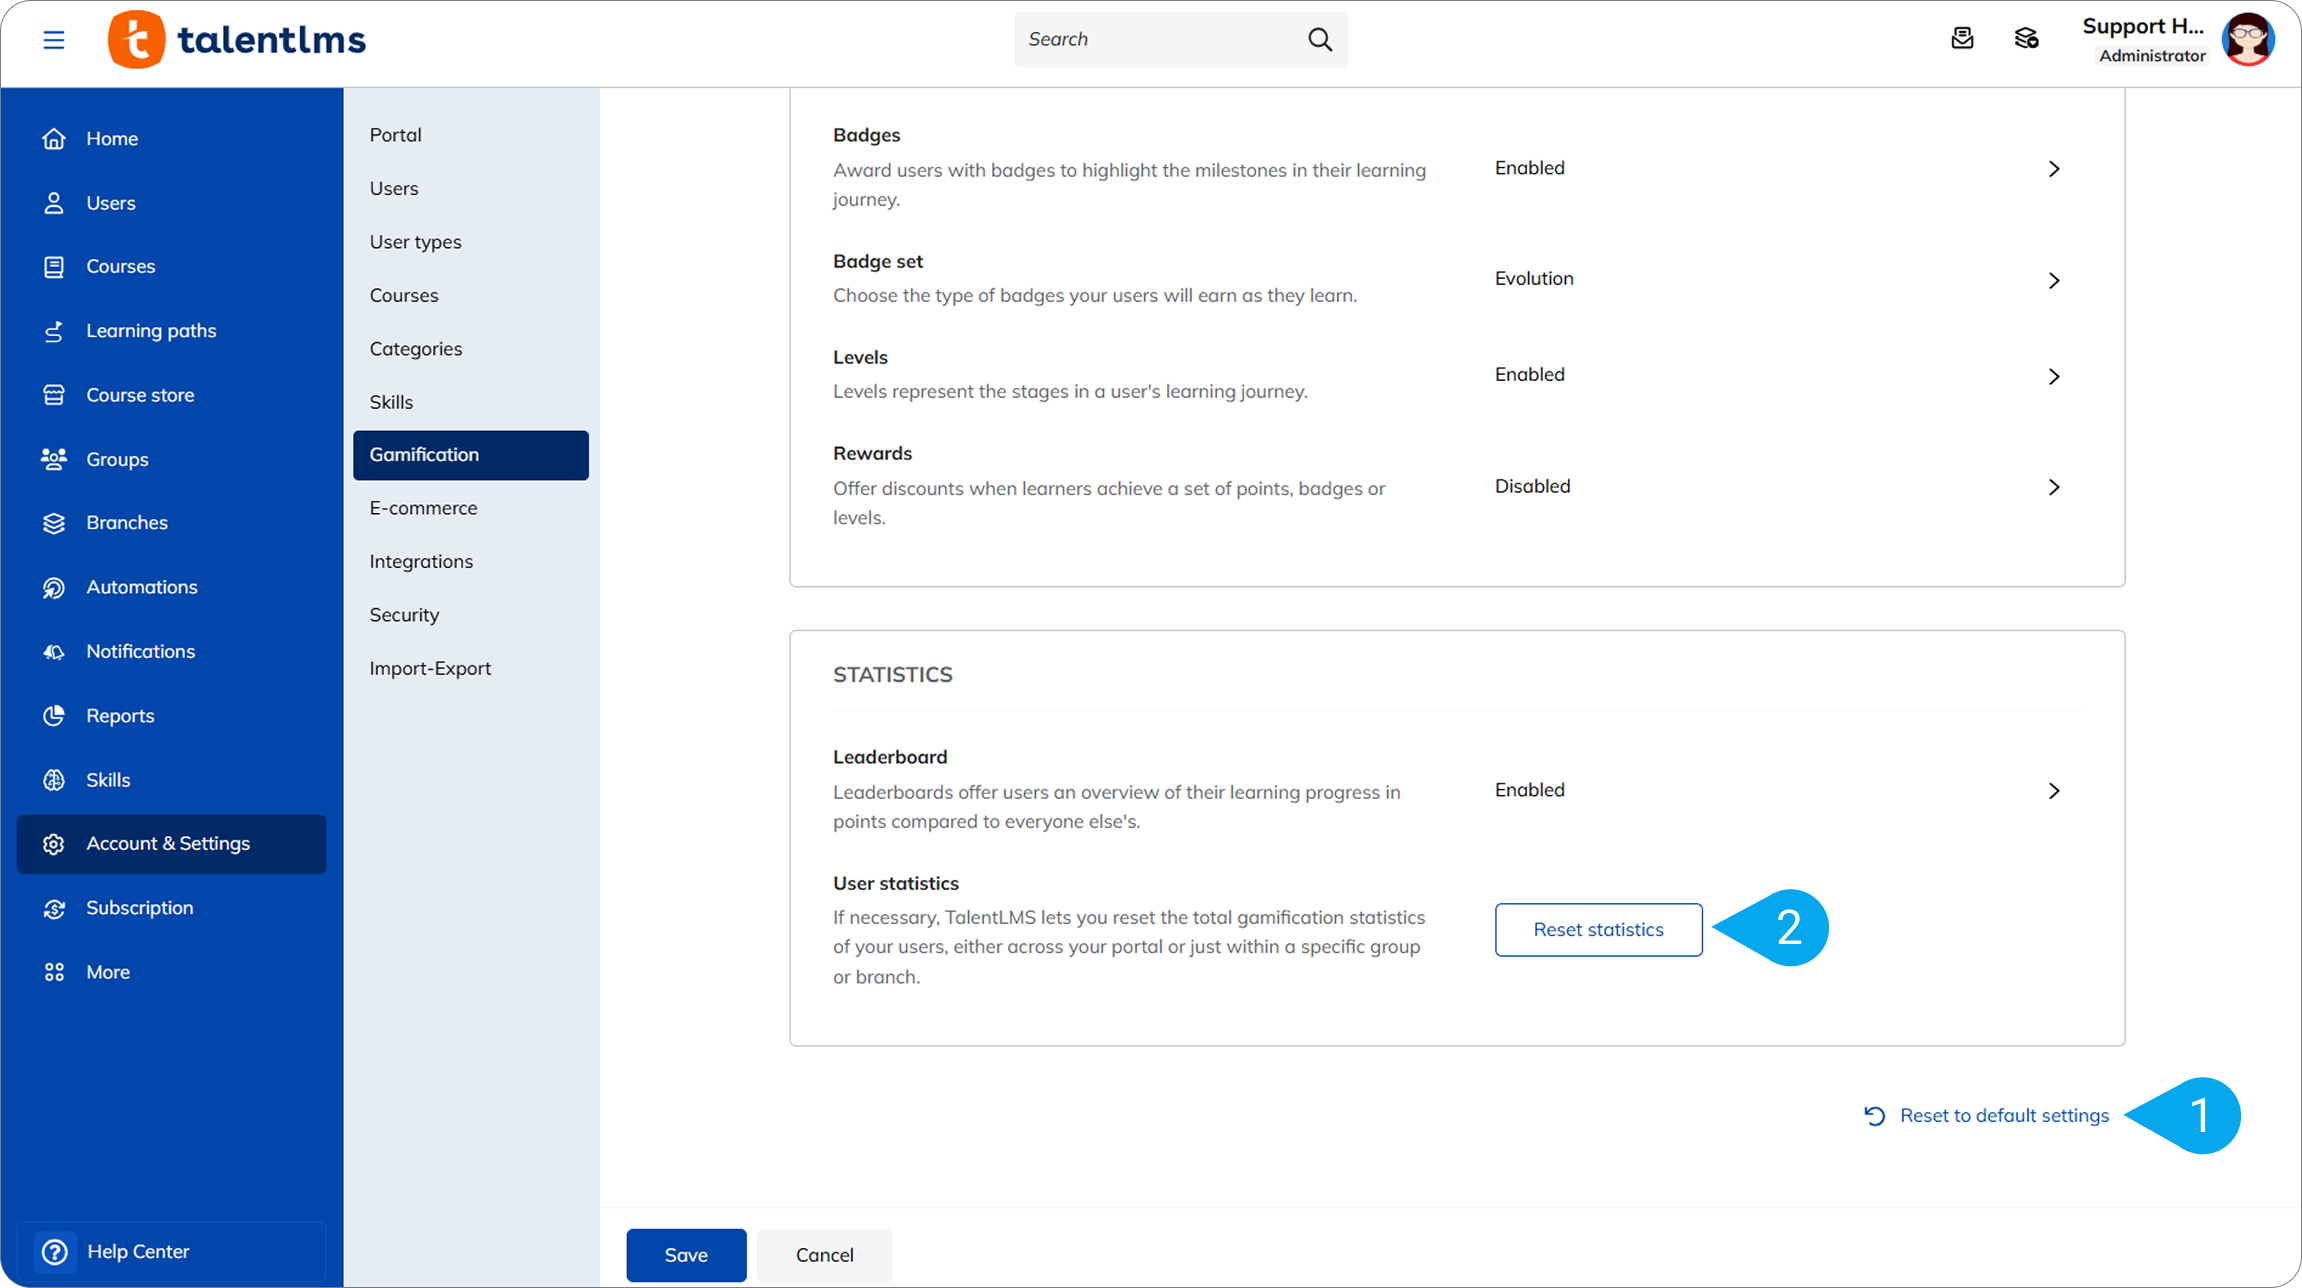Image resolution: width=2302 pixels, height=1288 pixels.
Task: Expand the Badges setting chevron
Action: tap(2054, 169)
